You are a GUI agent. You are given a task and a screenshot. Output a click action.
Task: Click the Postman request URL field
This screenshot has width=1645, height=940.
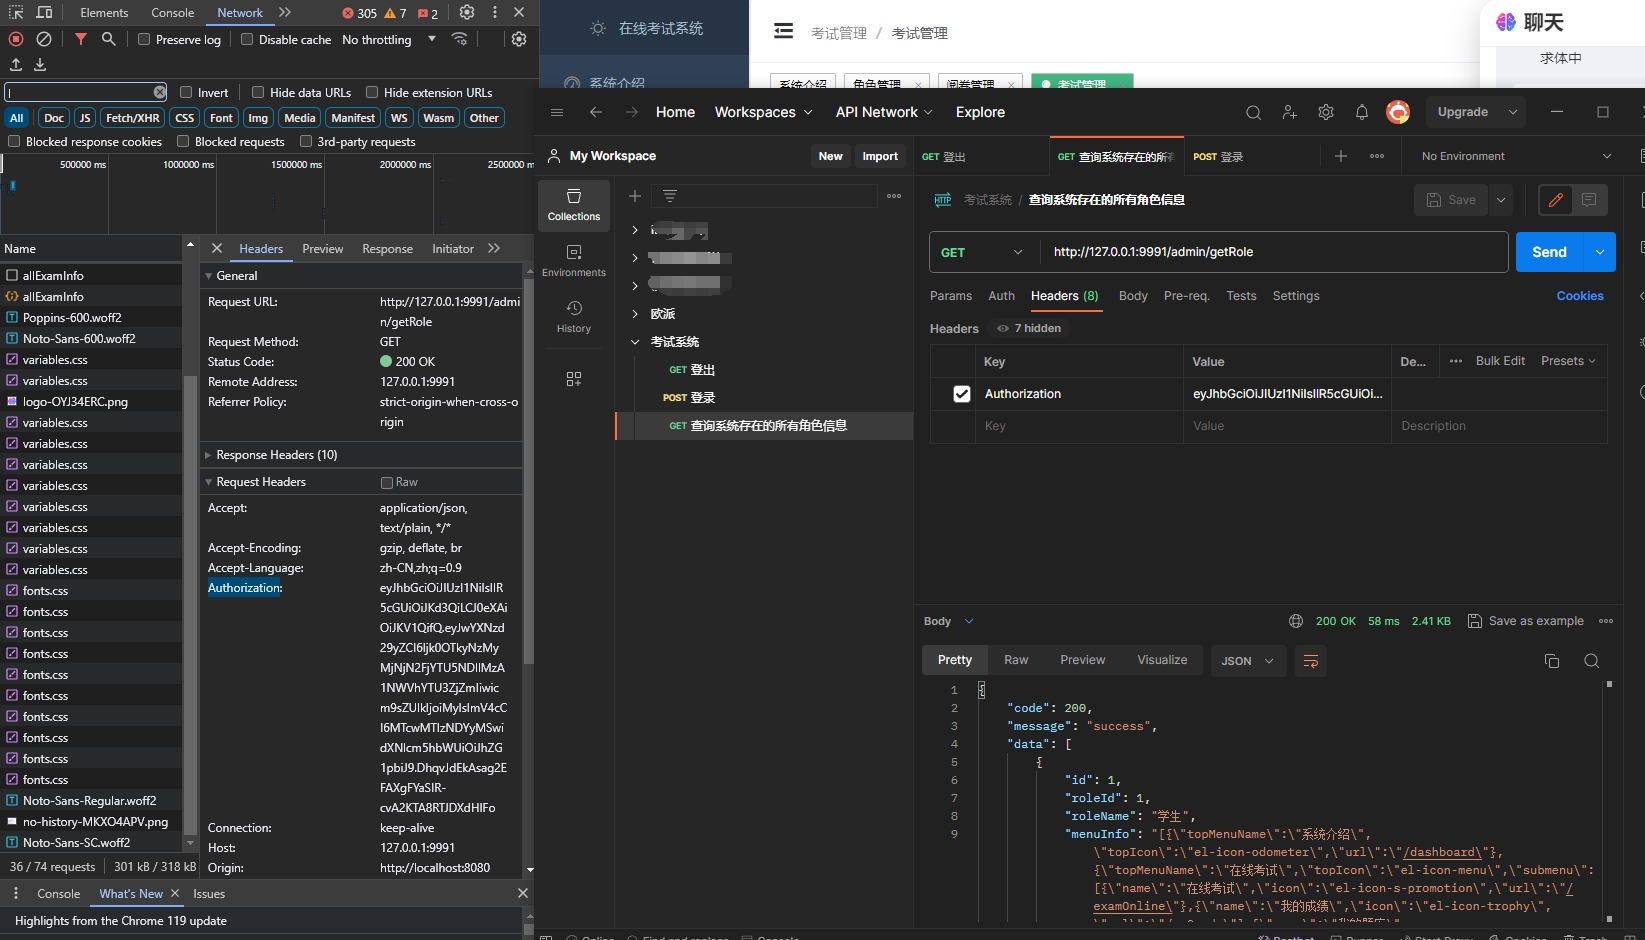pos(1274,252)
